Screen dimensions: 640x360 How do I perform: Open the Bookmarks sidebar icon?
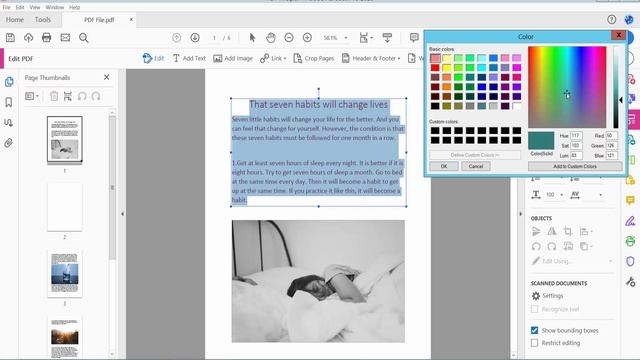click(x=9, y=102)
